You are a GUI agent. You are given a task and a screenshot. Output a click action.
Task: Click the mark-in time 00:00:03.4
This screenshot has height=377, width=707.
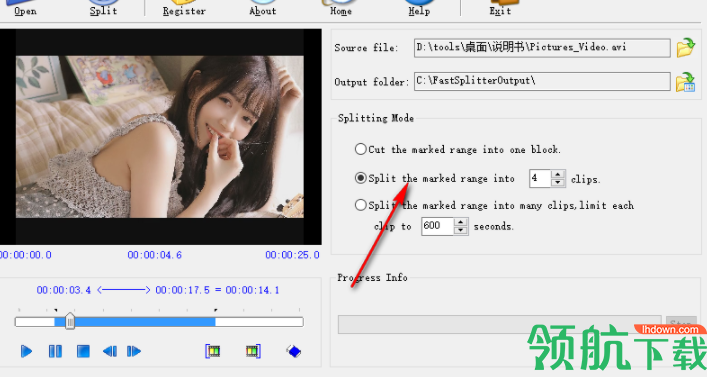point(64,290)
